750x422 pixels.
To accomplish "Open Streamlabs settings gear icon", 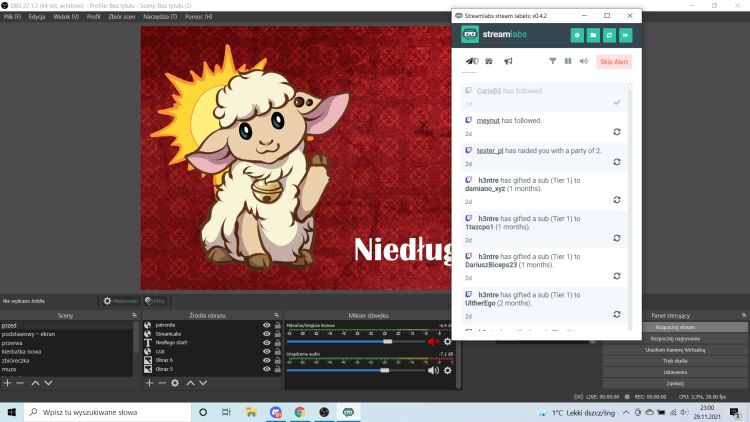I will pyautogui.click(x=577, y=35).
